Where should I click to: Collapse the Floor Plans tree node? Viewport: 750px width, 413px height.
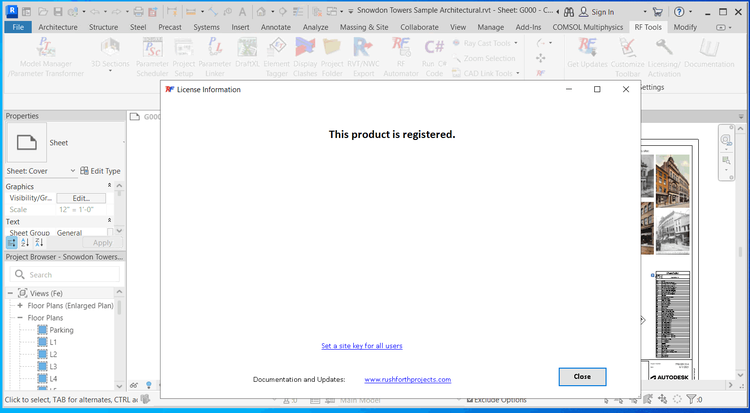tap(20, 317)
